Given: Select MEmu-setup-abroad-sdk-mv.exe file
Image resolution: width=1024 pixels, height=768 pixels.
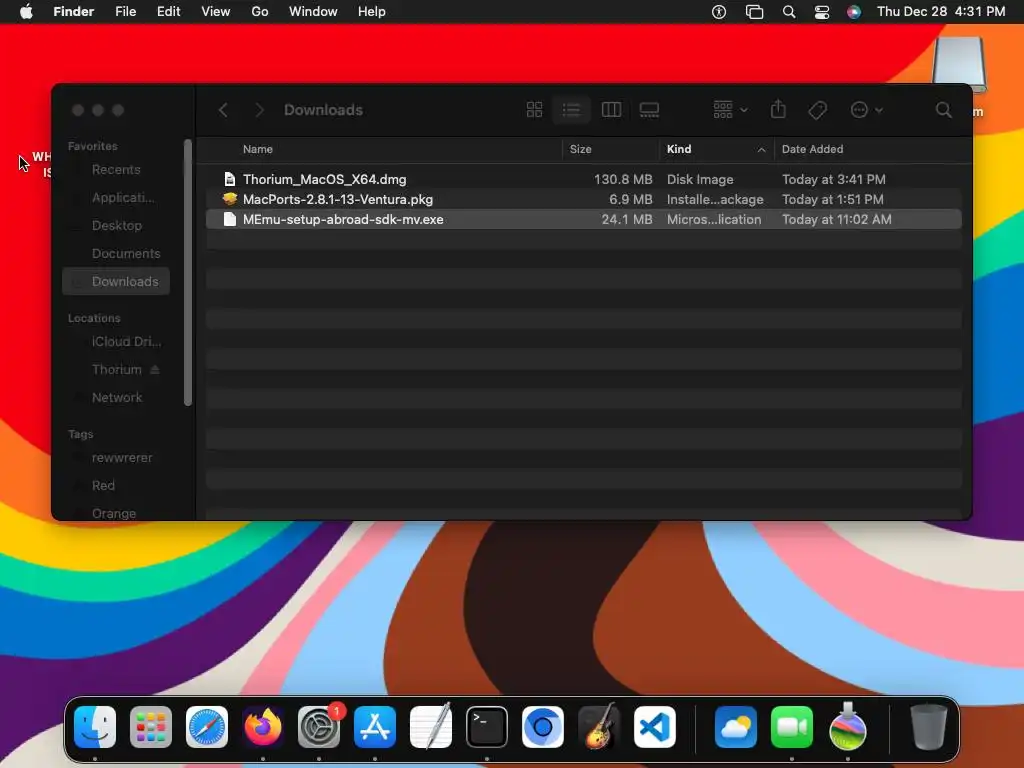Looking at the screenshot, I should (583, 219).
